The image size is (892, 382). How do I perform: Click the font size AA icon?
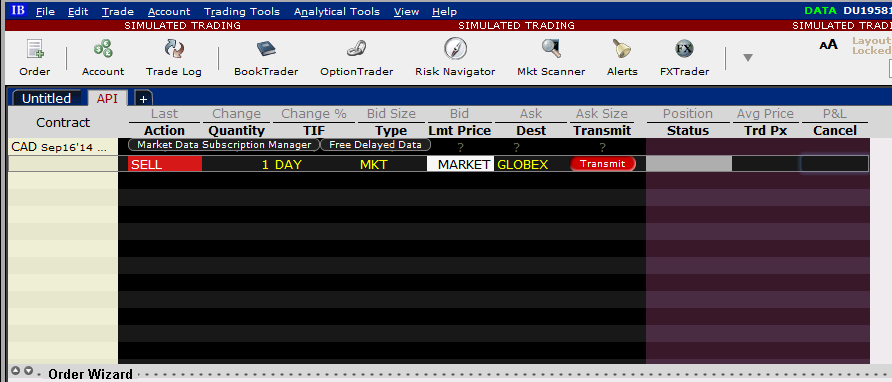click(x=828, y=45)
